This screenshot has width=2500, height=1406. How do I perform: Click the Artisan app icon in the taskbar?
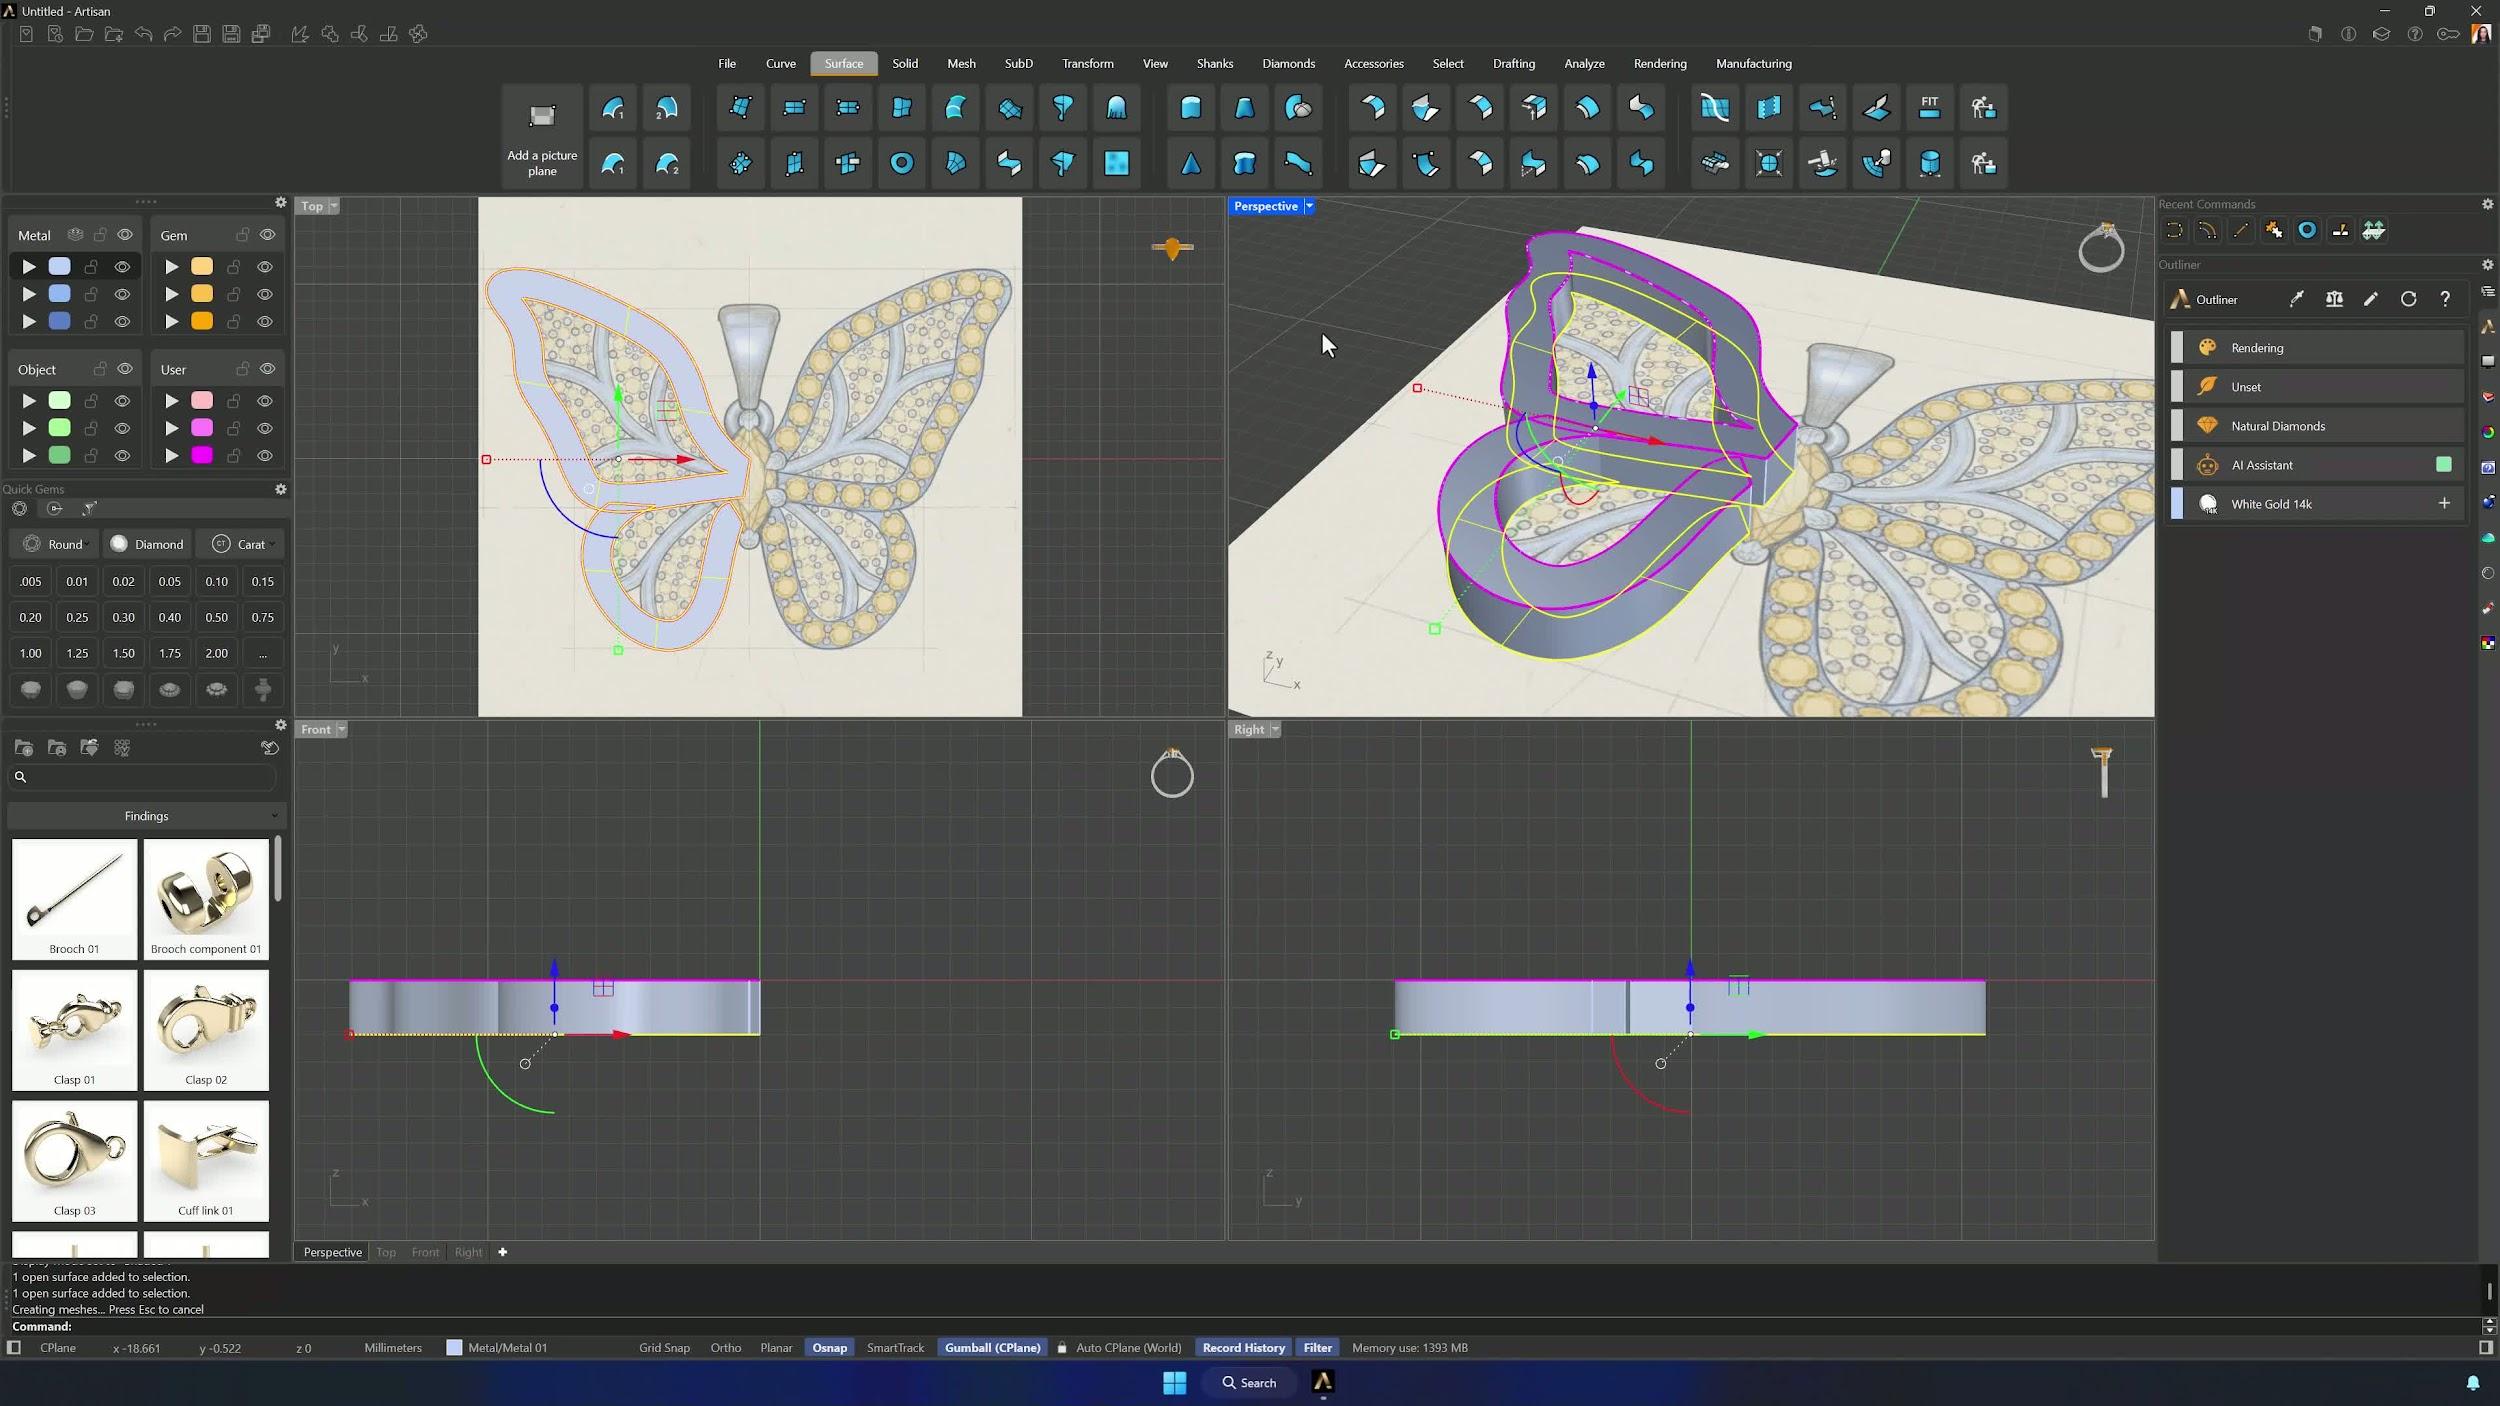[x=1322, y=1382]
